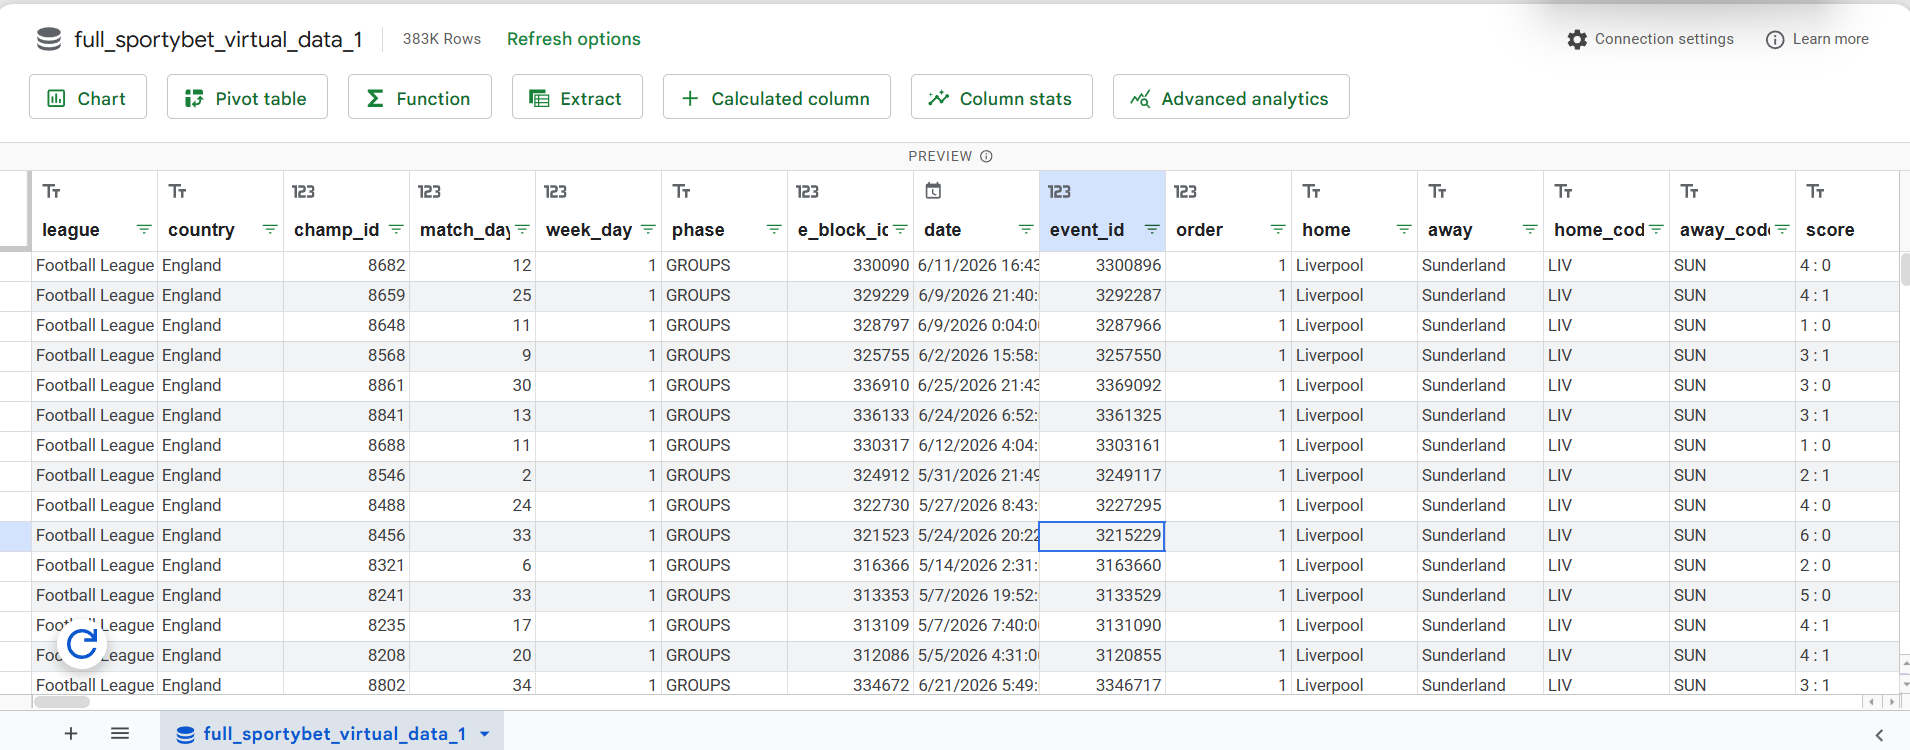This screenshot has width=1910, height=750.
Task: Create a Chart from the data
Action: [88, 97]
